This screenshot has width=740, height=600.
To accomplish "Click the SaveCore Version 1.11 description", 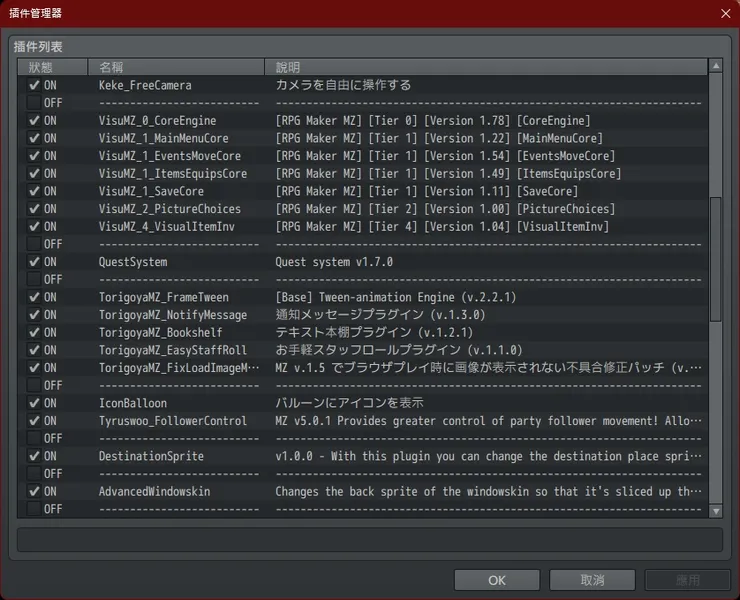I will point(427,191).
